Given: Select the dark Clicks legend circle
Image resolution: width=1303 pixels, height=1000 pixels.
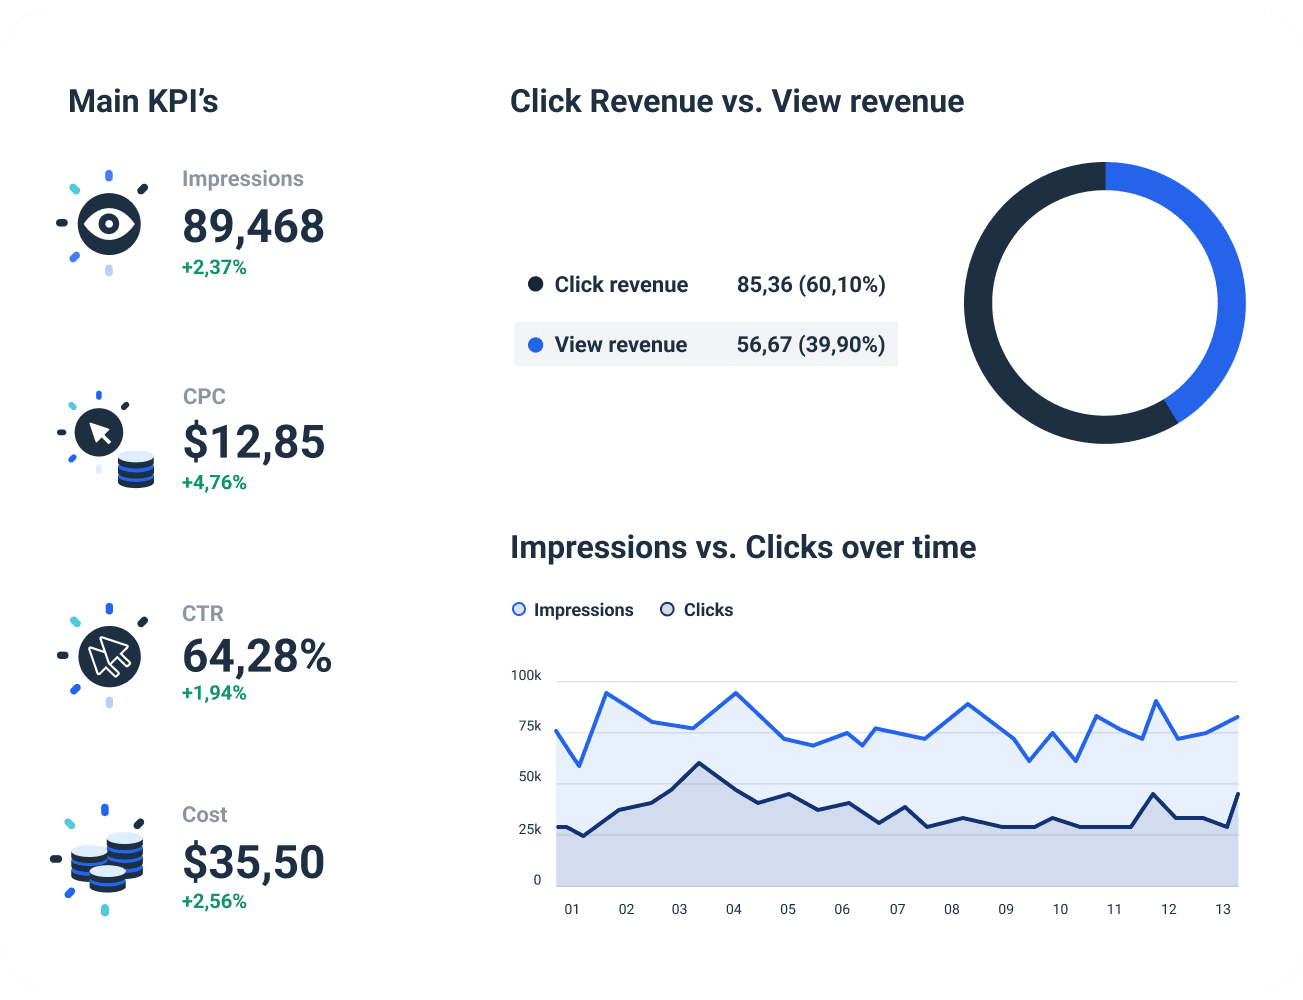Looking at the screenshot, I should [666, 609].
